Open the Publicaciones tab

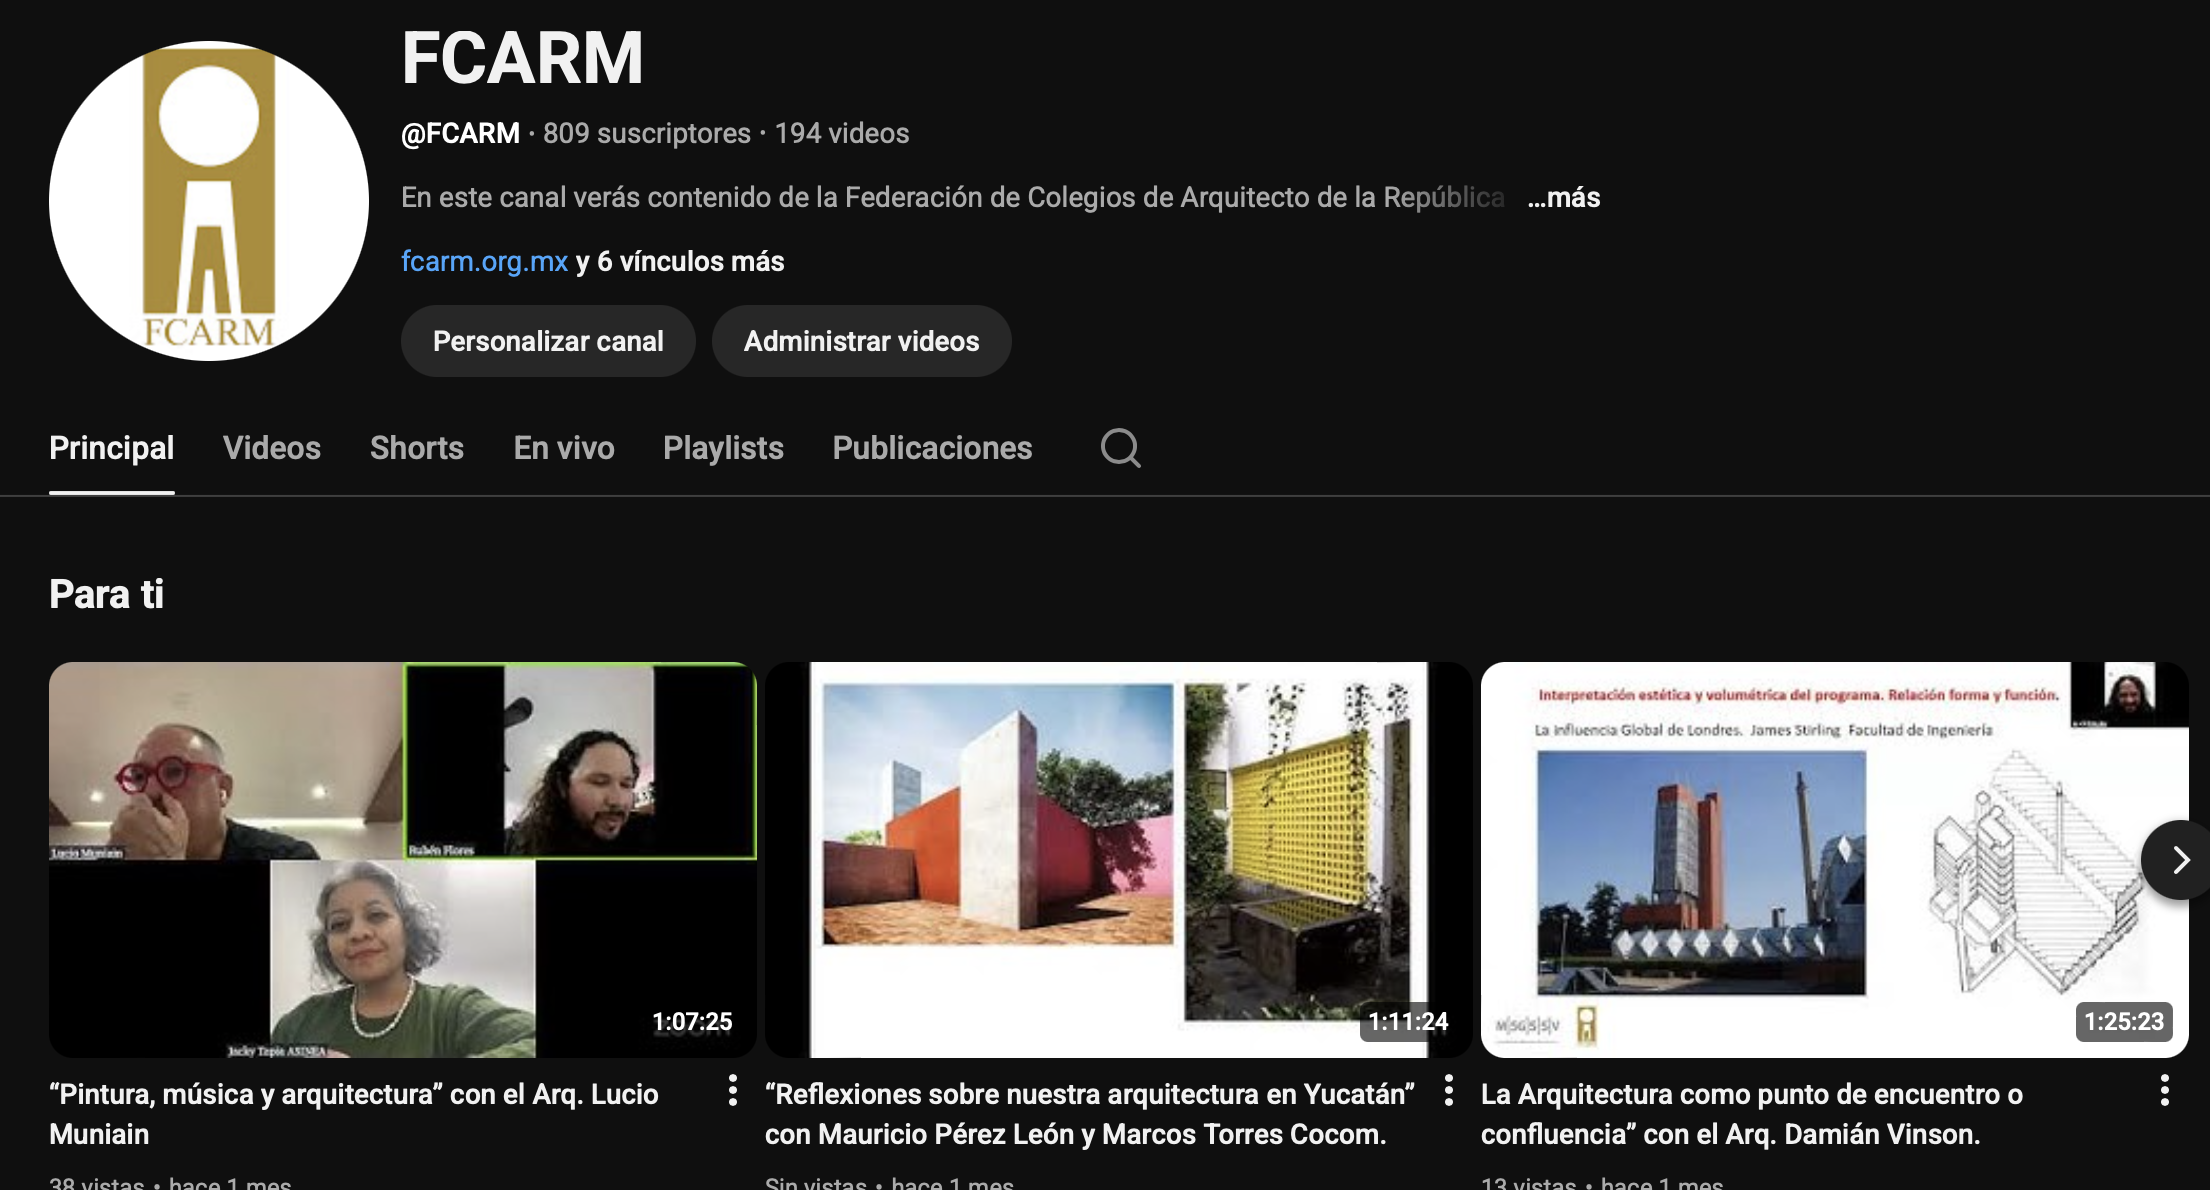(932, 448)
